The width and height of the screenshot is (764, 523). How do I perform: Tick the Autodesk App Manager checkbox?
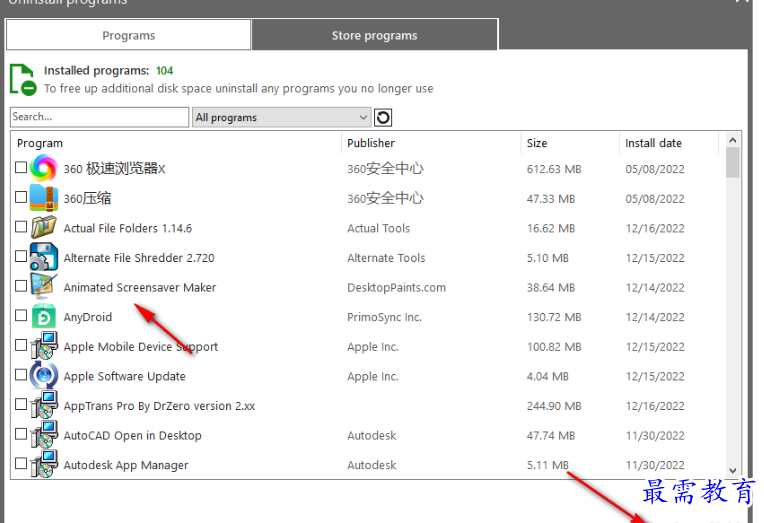tap(21, 464)
